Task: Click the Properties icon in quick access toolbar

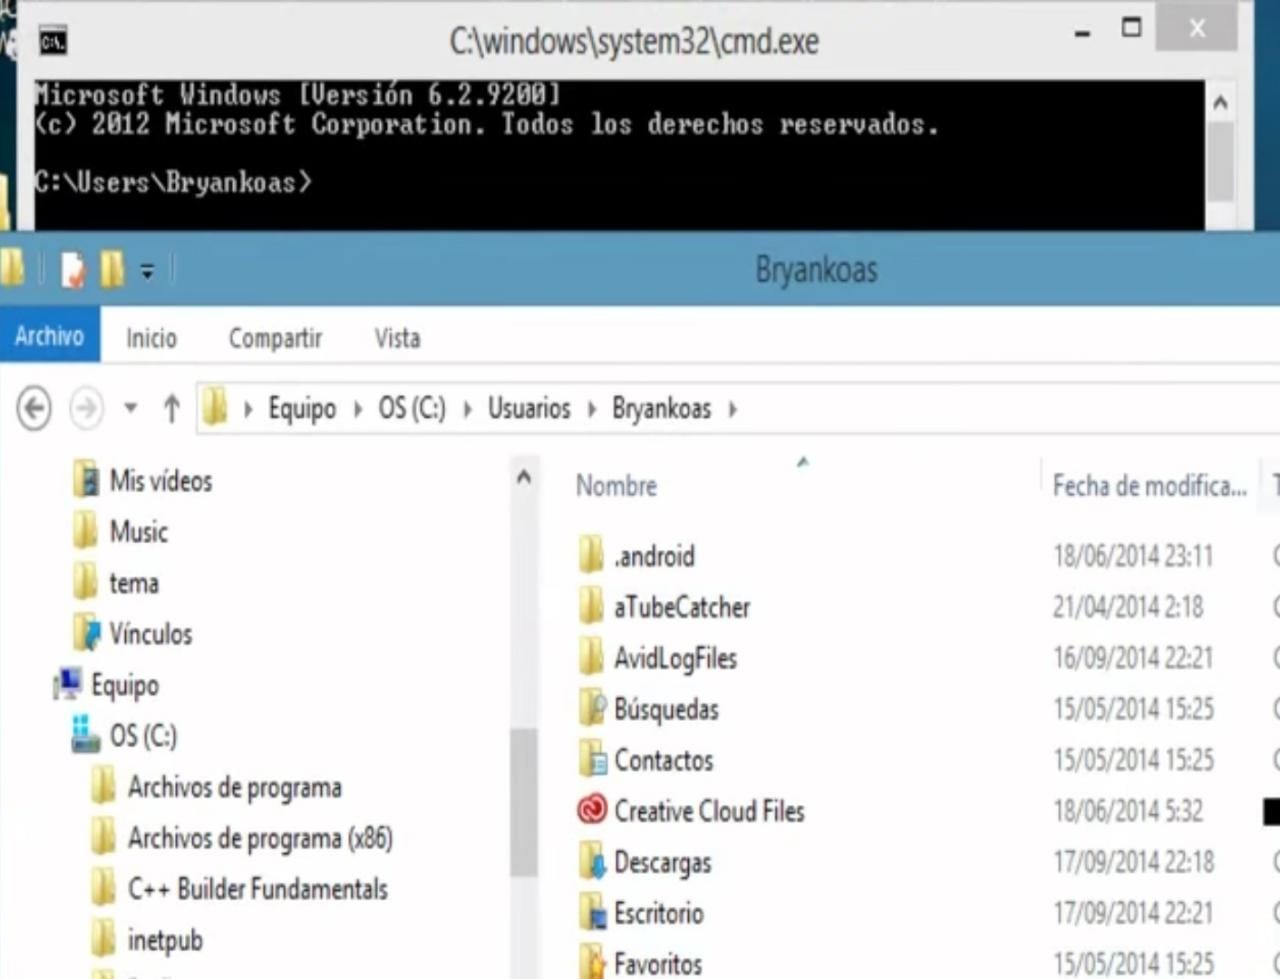Action: point(73,269)
